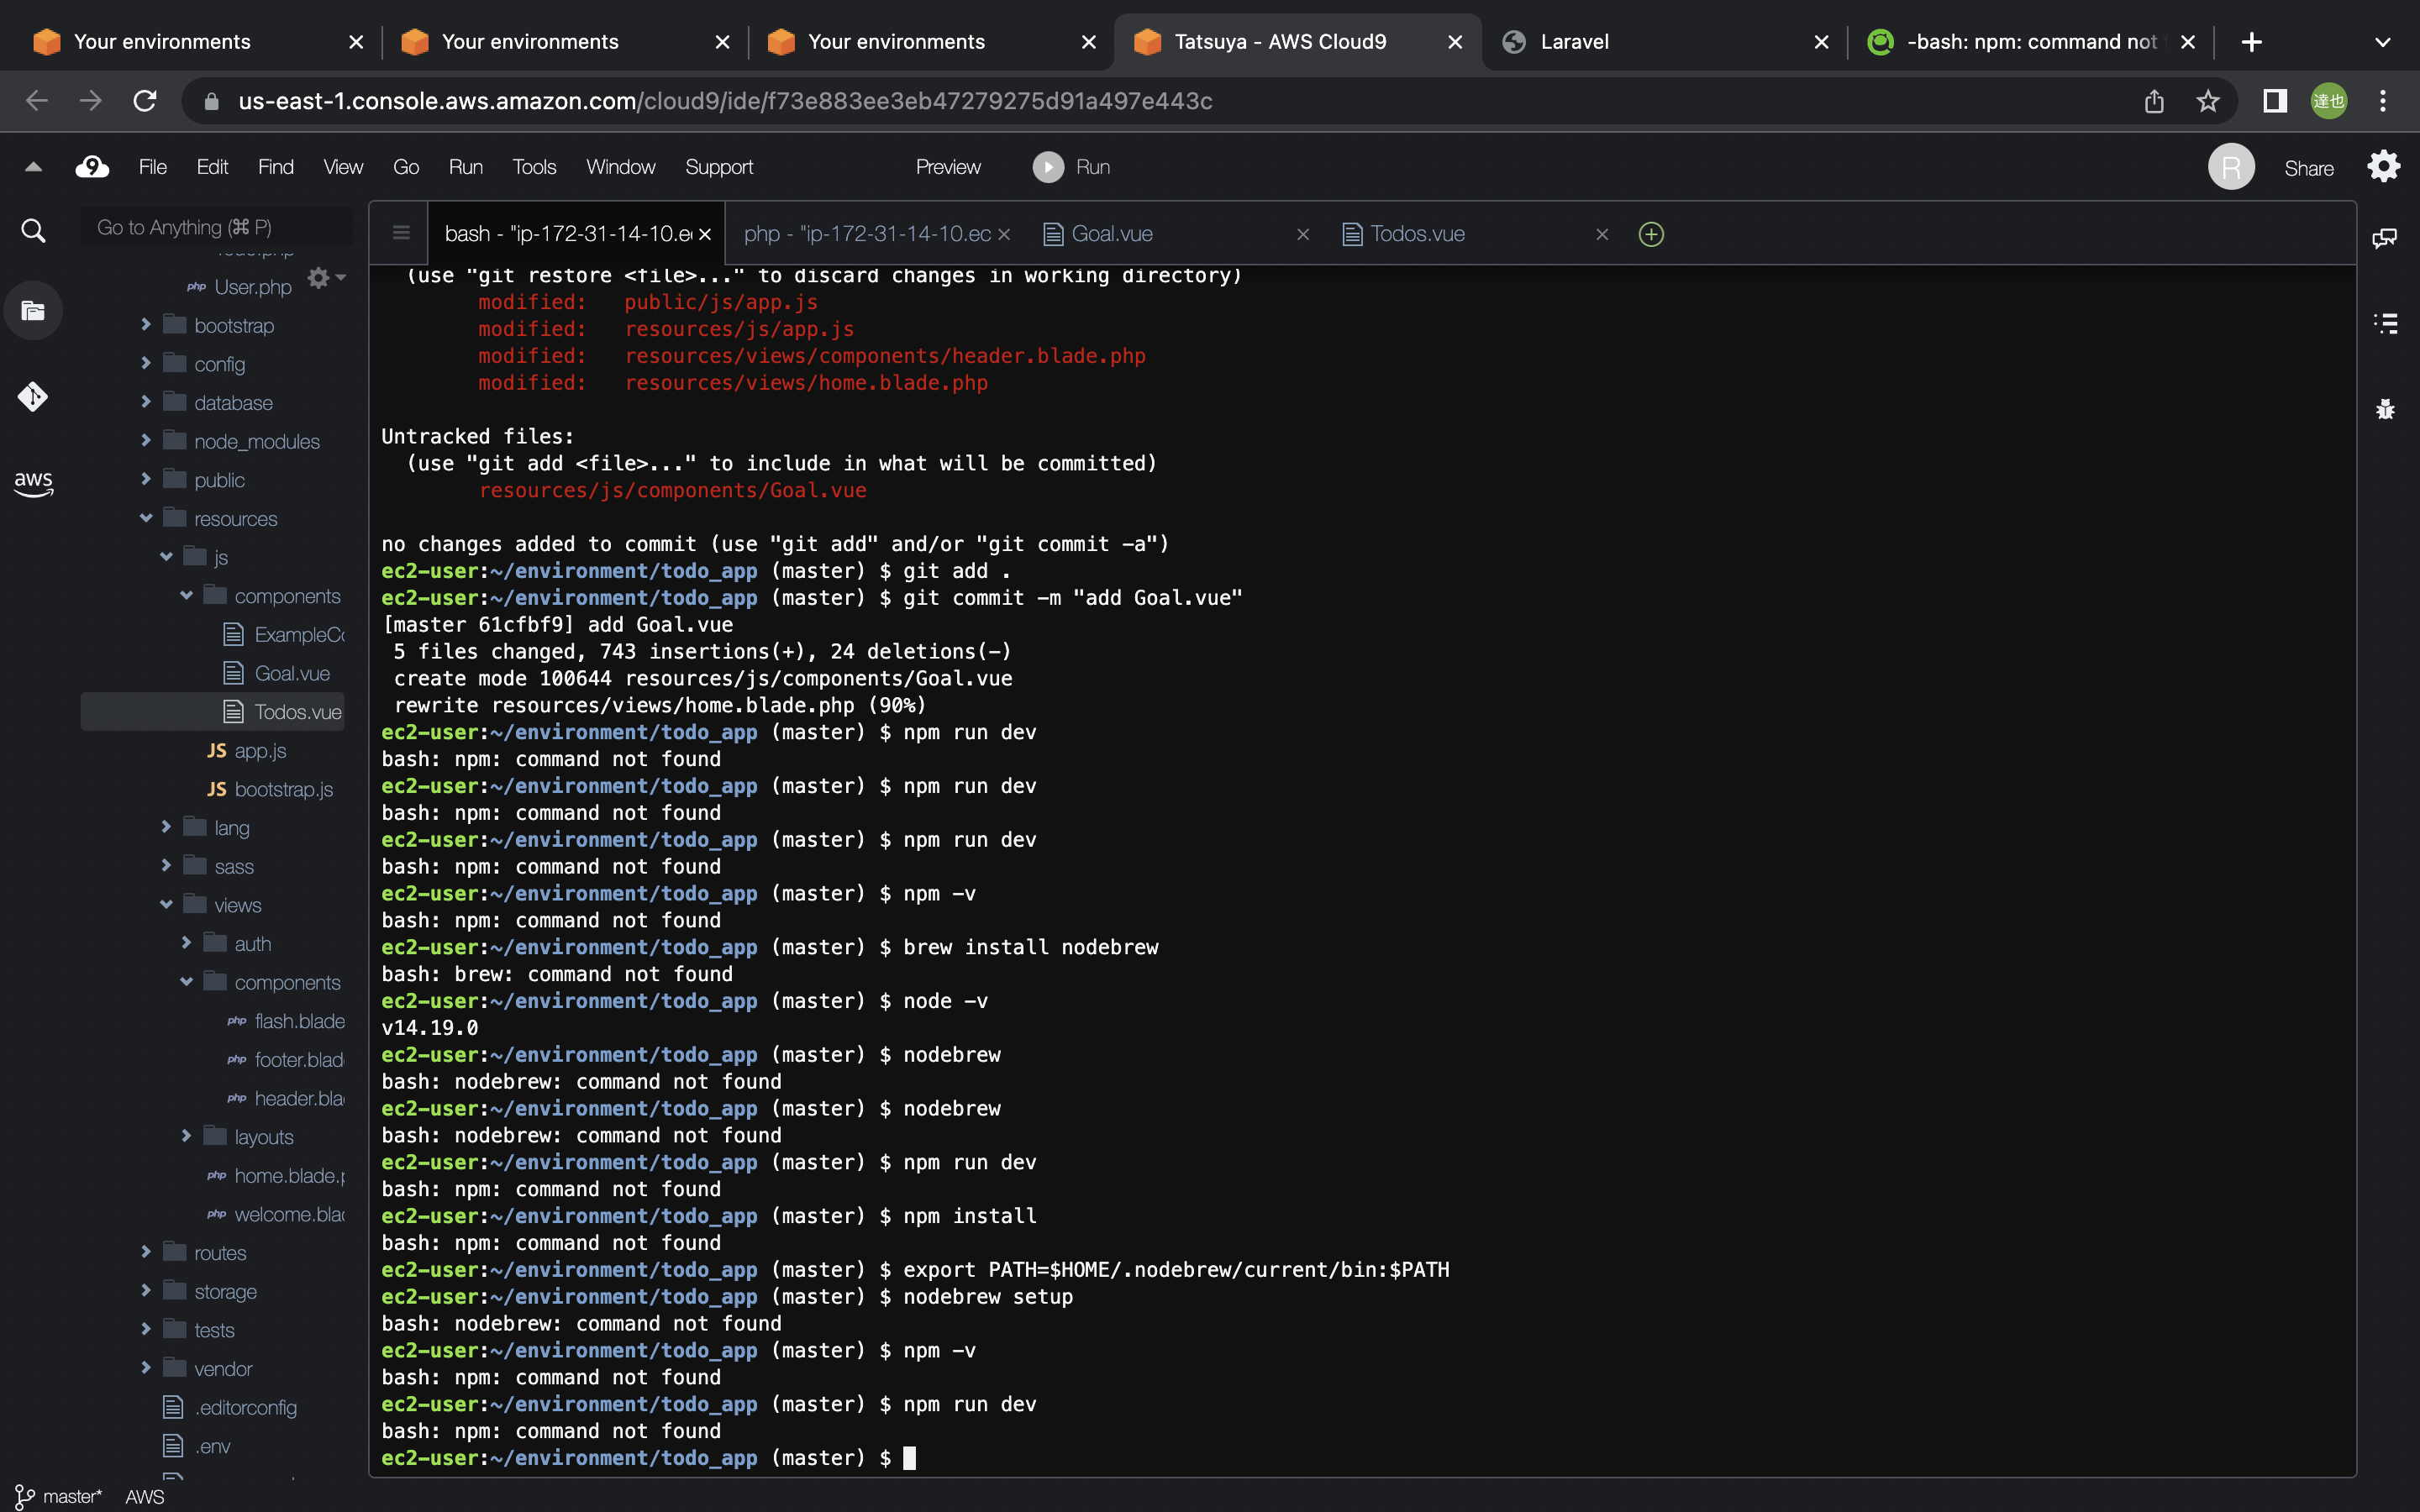Image resolution: width=2420 pixels, height=1512 pixels.
Task: Collapse the resources folder
Action: (x=146, y=518)
